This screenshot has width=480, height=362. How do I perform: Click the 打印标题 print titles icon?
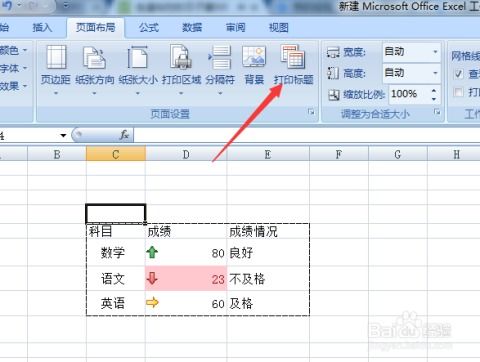tap(293, 57)
